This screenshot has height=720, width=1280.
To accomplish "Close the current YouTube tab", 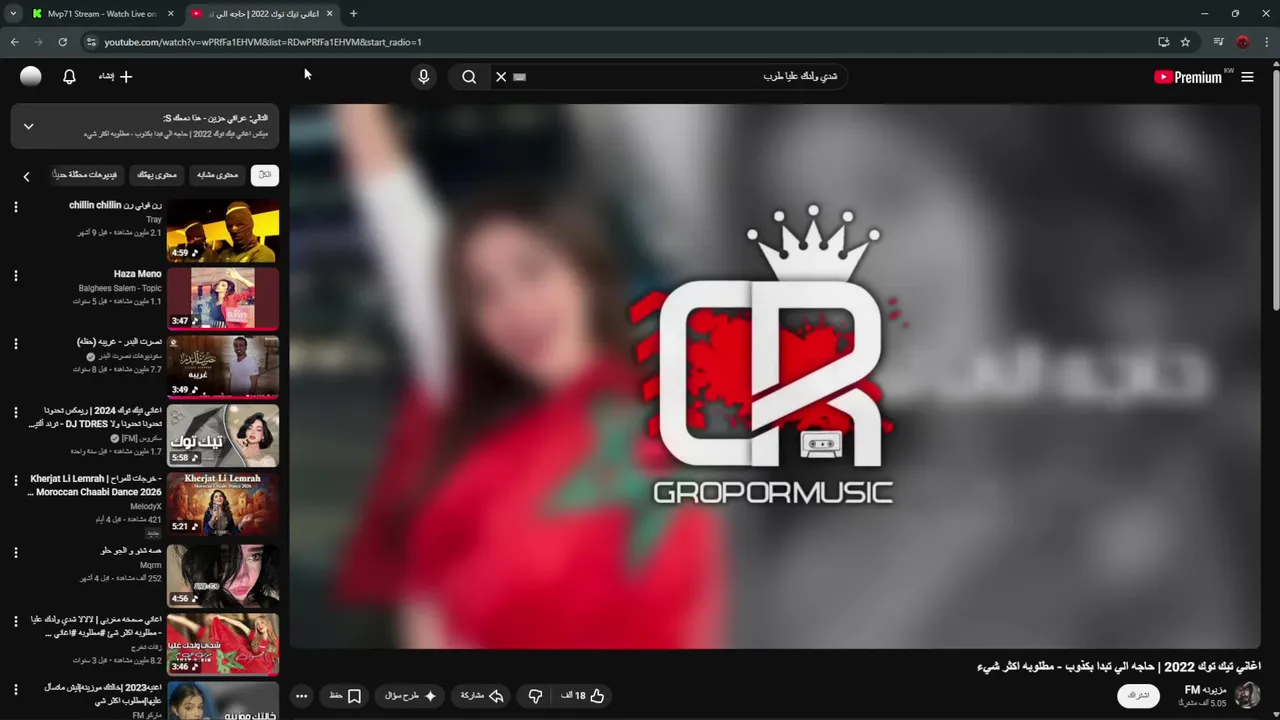I will (329, 14).
